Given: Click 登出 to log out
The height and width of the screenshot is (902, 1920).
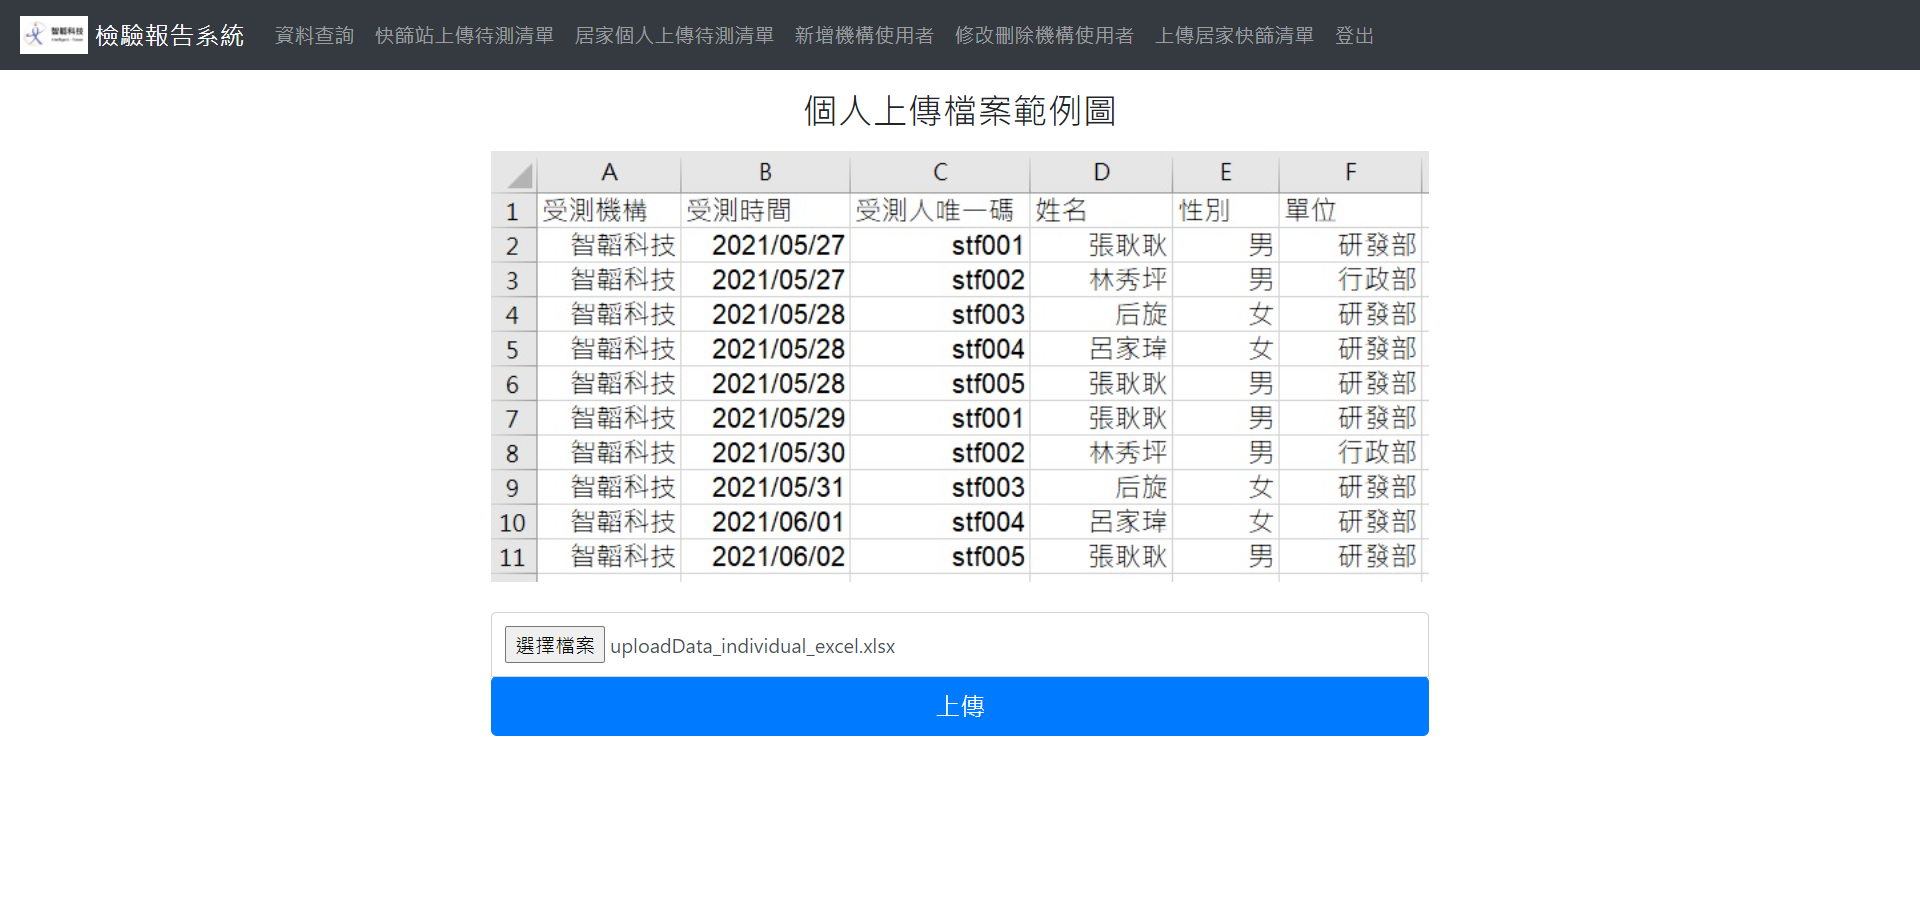Looking at the screenshot, I should [1355, 36].
